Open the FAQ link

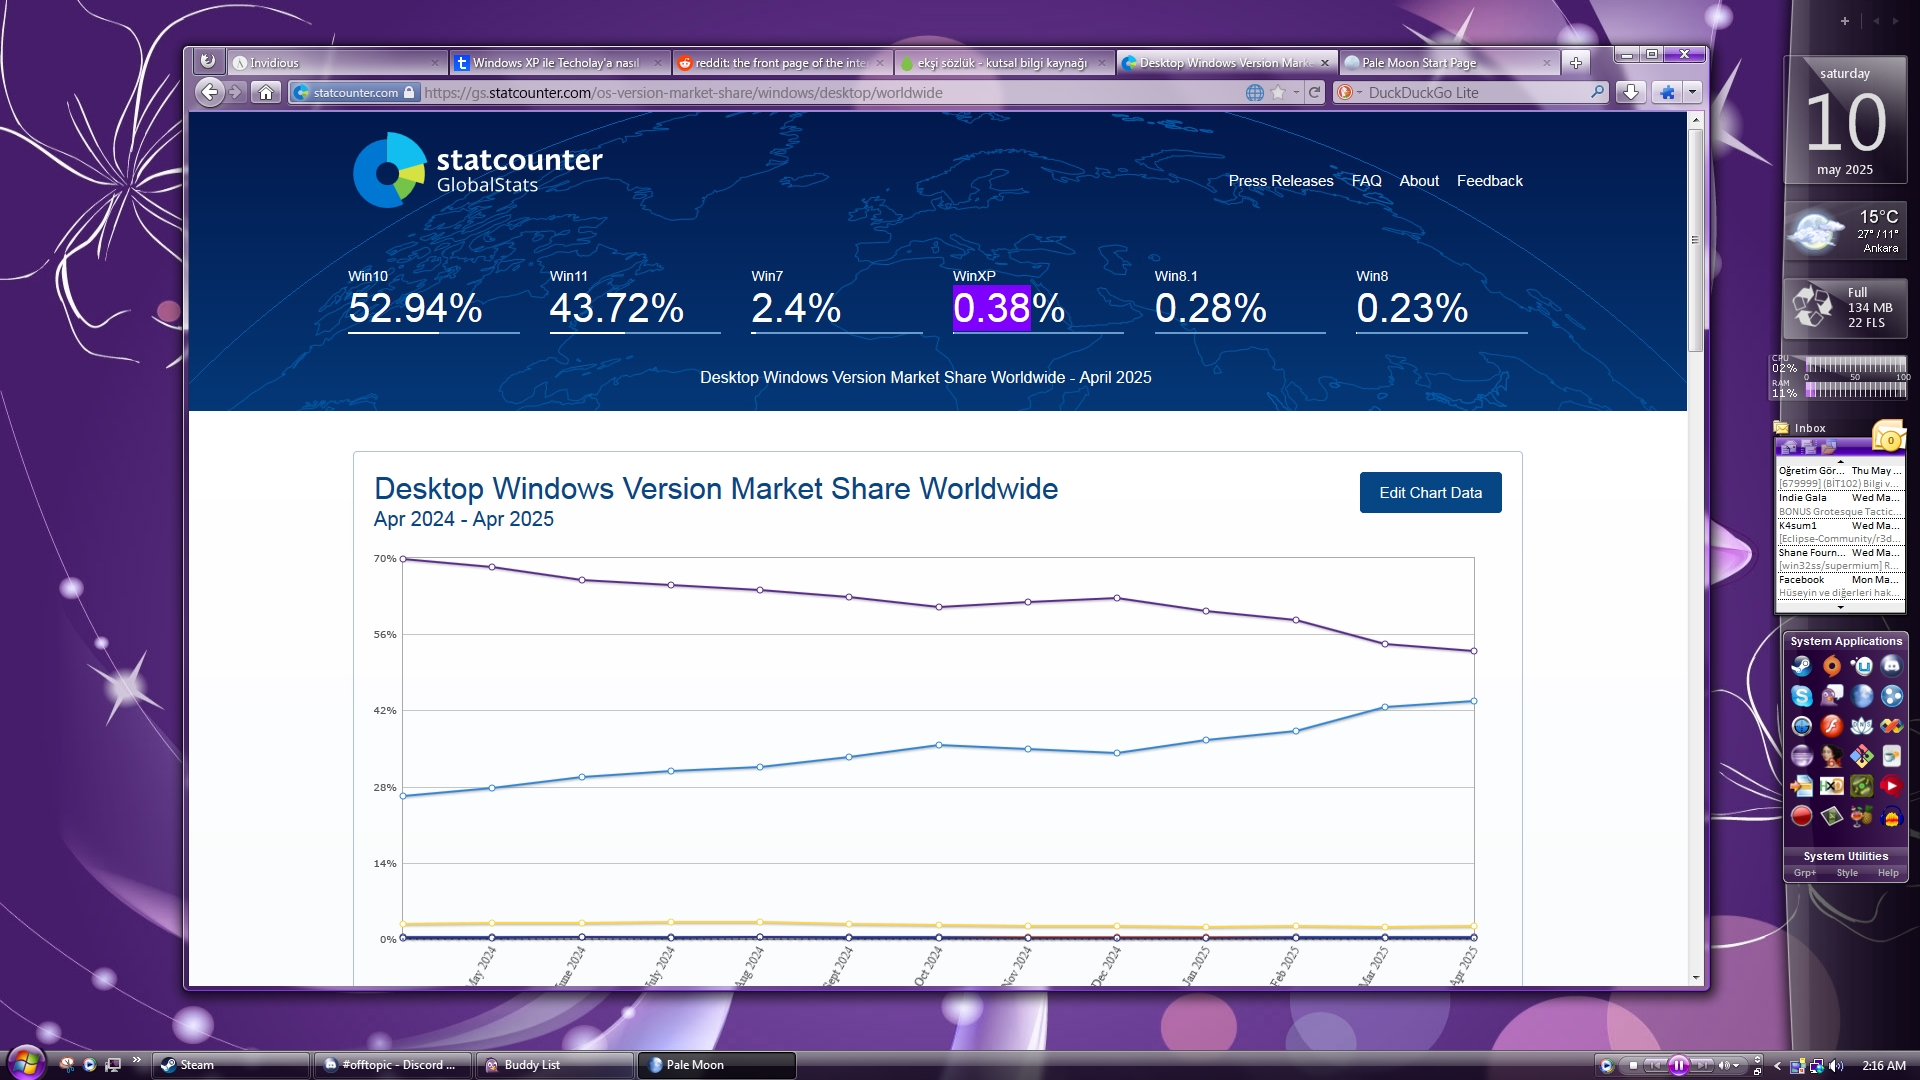click(x=1366, y=181)
